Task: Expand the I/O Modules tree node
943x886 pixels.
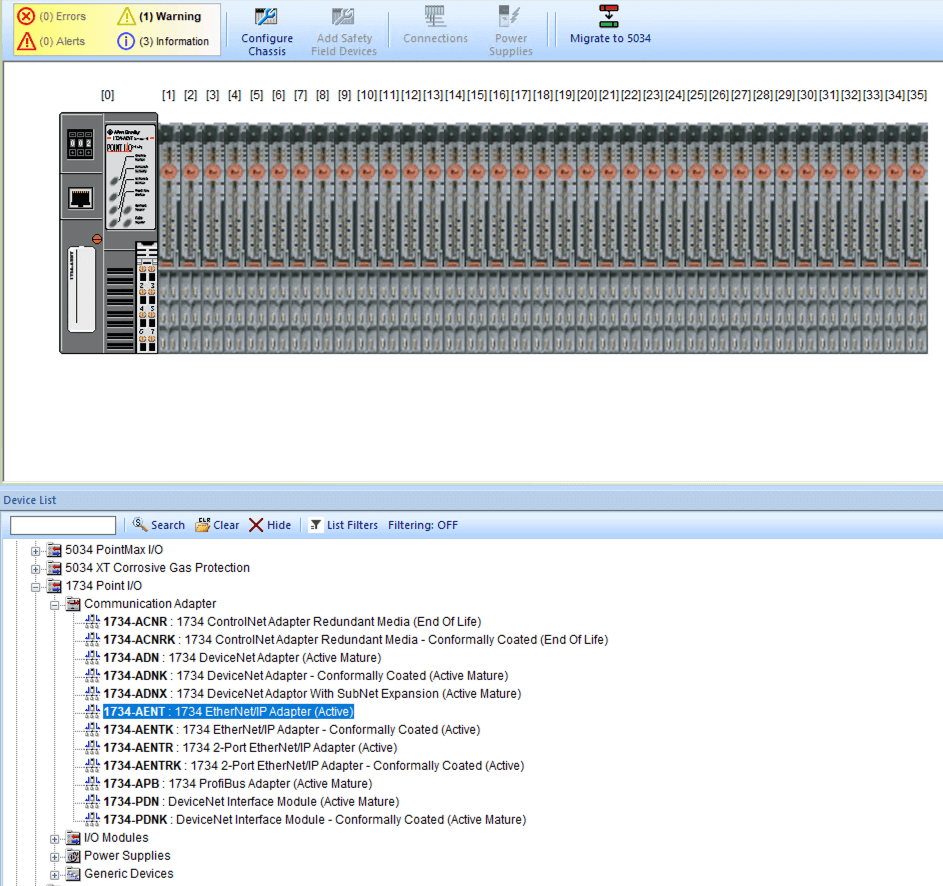Action: [x=55, y=839]
